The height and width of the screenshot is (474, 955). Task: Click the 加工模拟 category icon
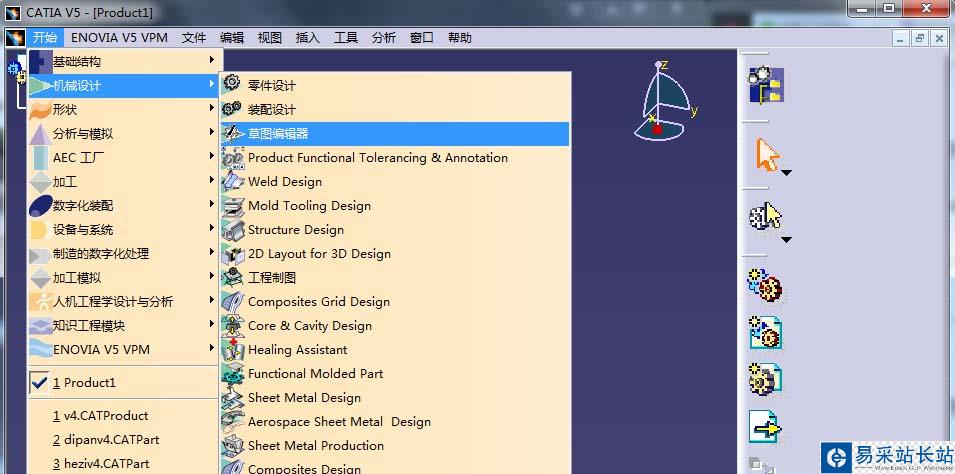coord(40,278)
